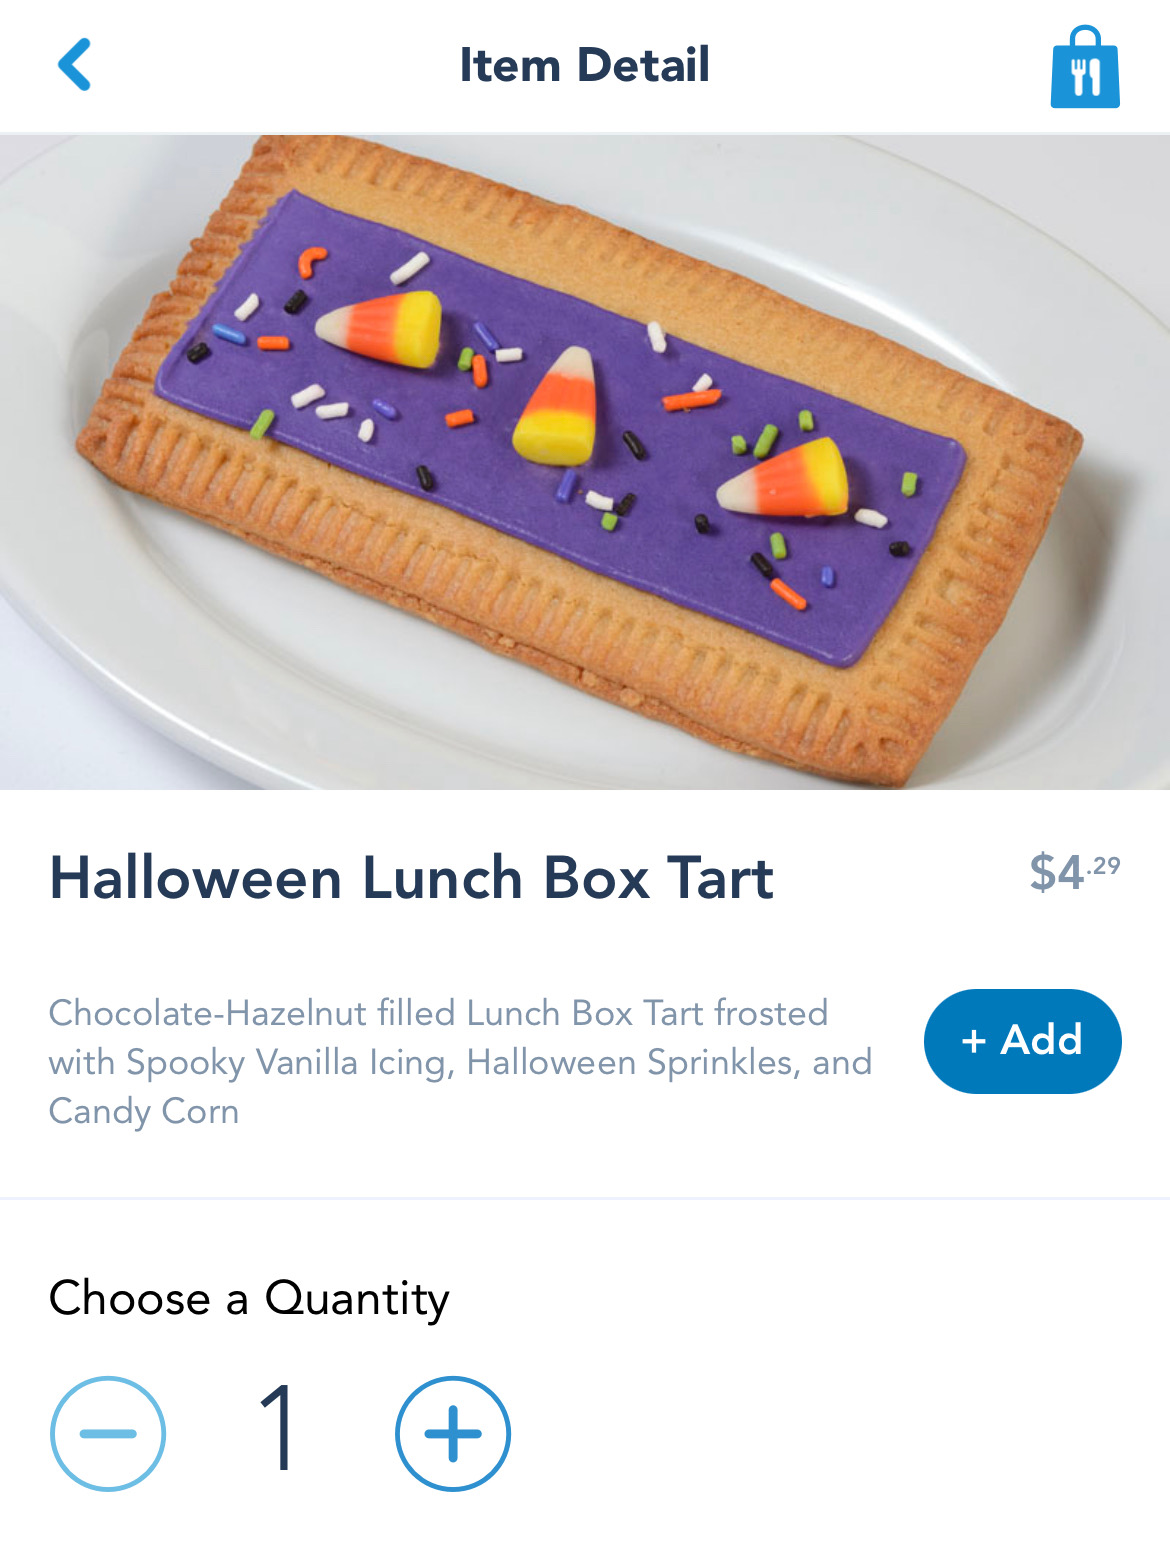The image size is (1170, 1546).
Task: Increase quantity with the plus button
Action: coord(453,1433)
